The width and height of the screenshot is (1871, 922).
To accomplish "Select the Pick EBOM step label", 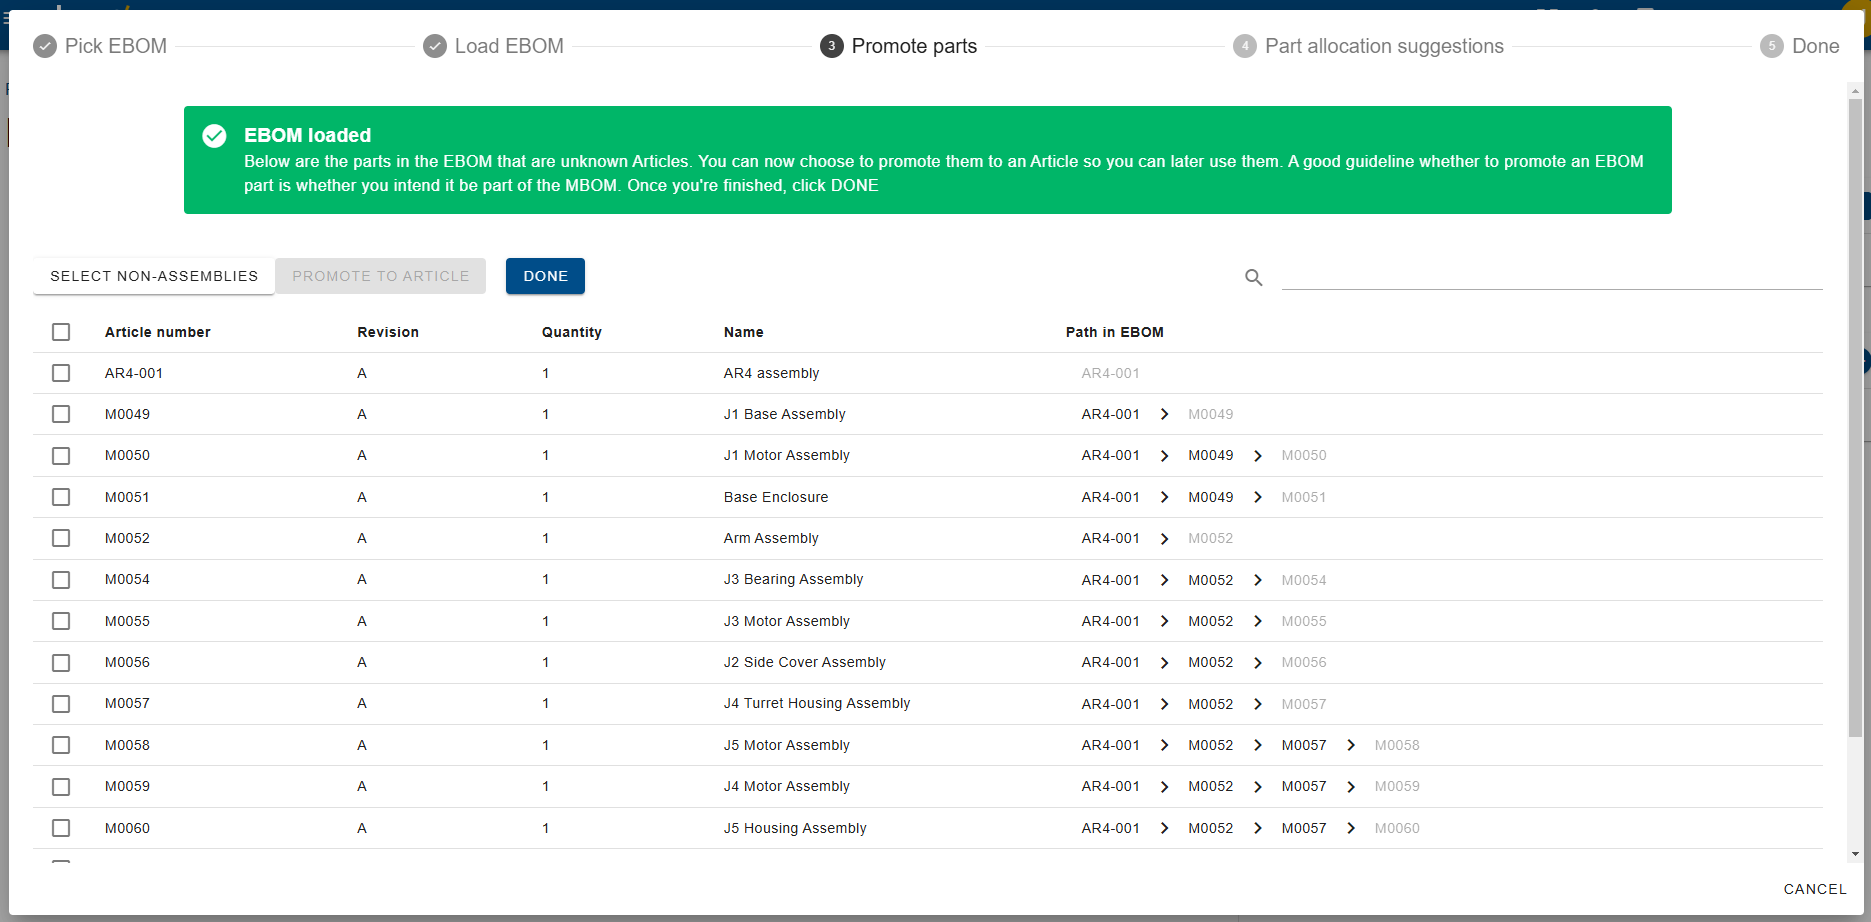I will pos(116,46).
